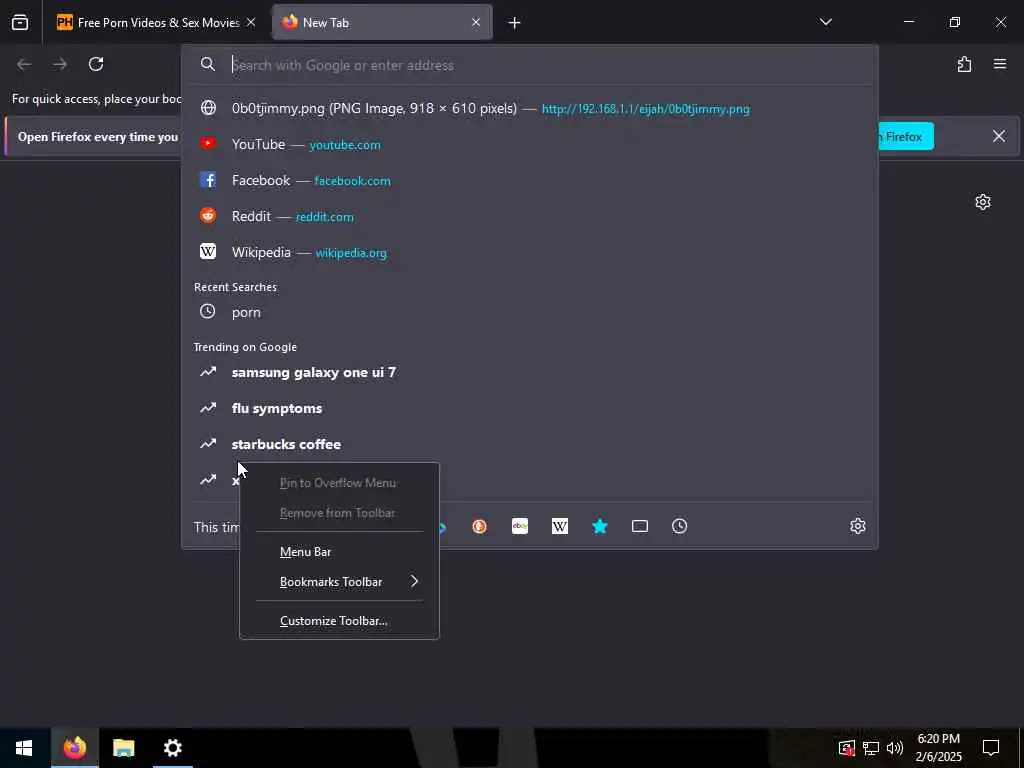Search with DuckDuckGo one-off icon
The width and height of the screenshot is (1024, 768).
point(479,526)
